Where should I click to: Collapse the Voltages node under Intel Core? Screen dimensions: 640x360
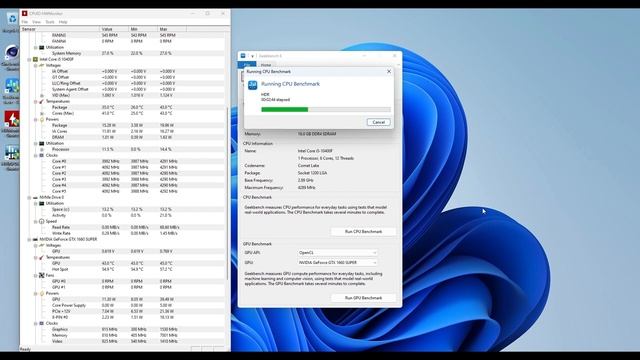point(36,65)
